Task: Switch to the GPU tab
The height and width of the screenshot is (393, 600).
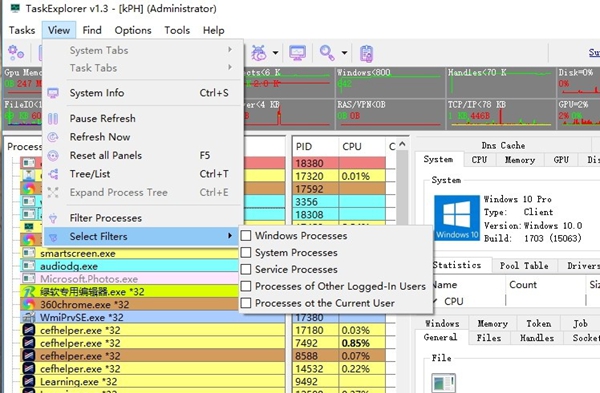Action: point(561,160)
